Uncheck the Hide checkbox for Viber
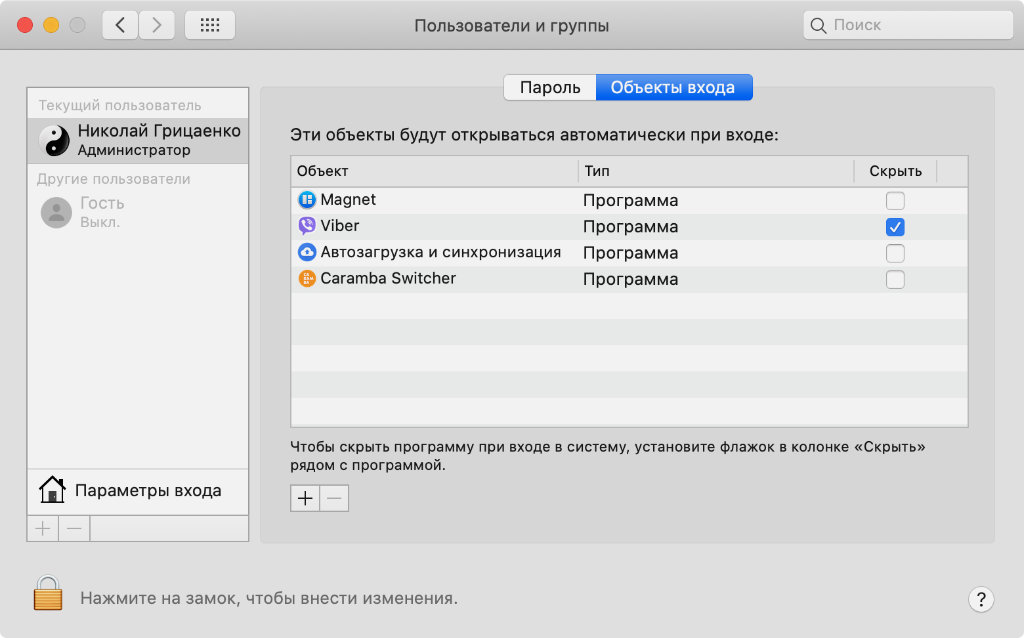Image resolution: width=1024 pixels, height=638 pixels. pyautogui.click(x=895, y=227)
